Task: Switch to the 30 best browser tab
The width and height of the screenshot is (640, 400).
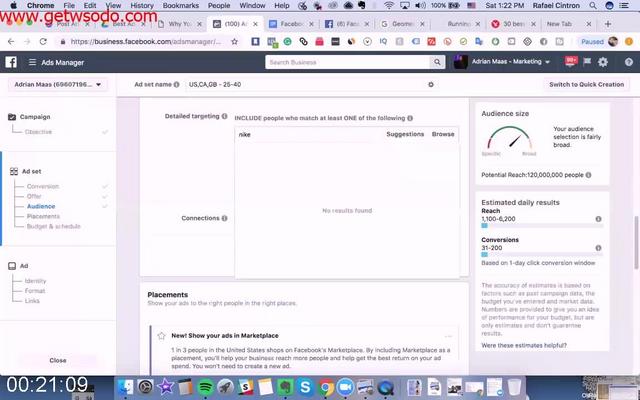Action: pyautogui.click(x=513, y=24)
